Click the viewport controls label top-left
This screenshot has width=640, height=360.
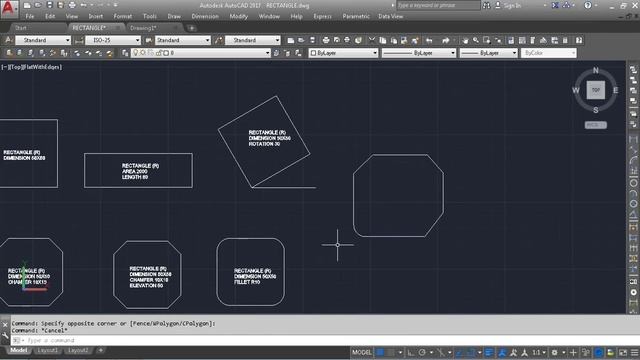pos(32,67)
